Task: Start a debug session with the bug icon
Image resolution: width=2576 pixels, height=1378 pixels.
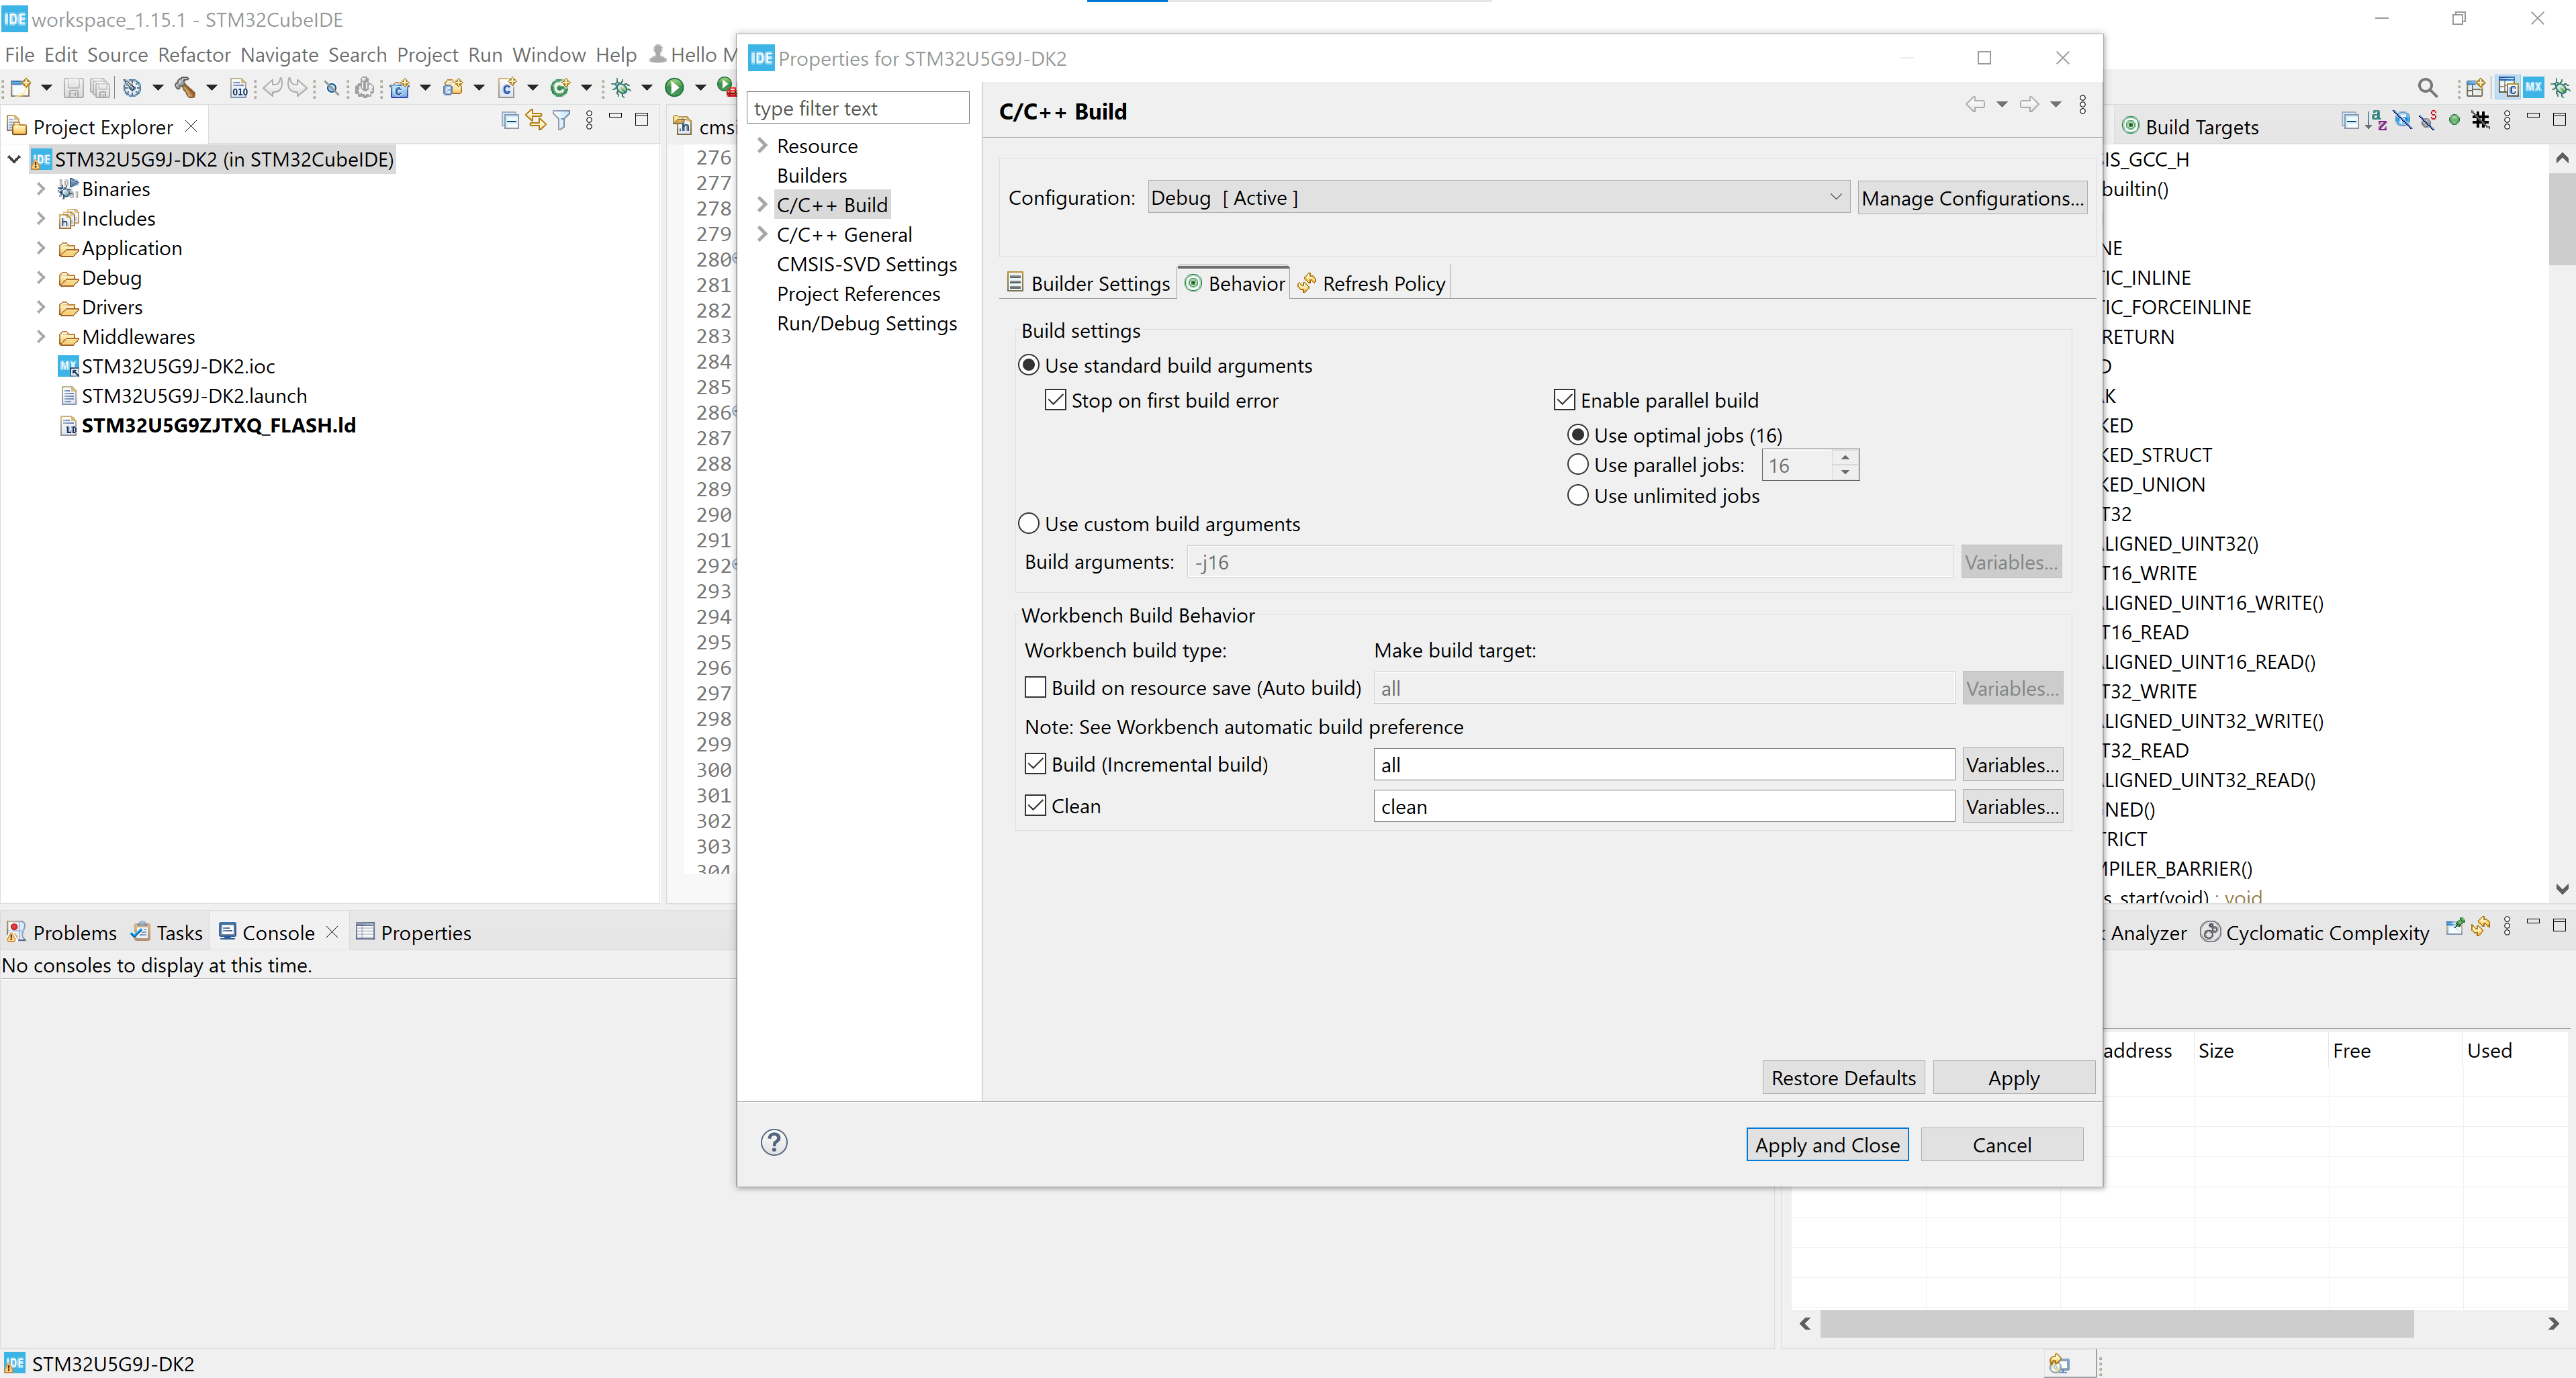Action: [622, 88]
